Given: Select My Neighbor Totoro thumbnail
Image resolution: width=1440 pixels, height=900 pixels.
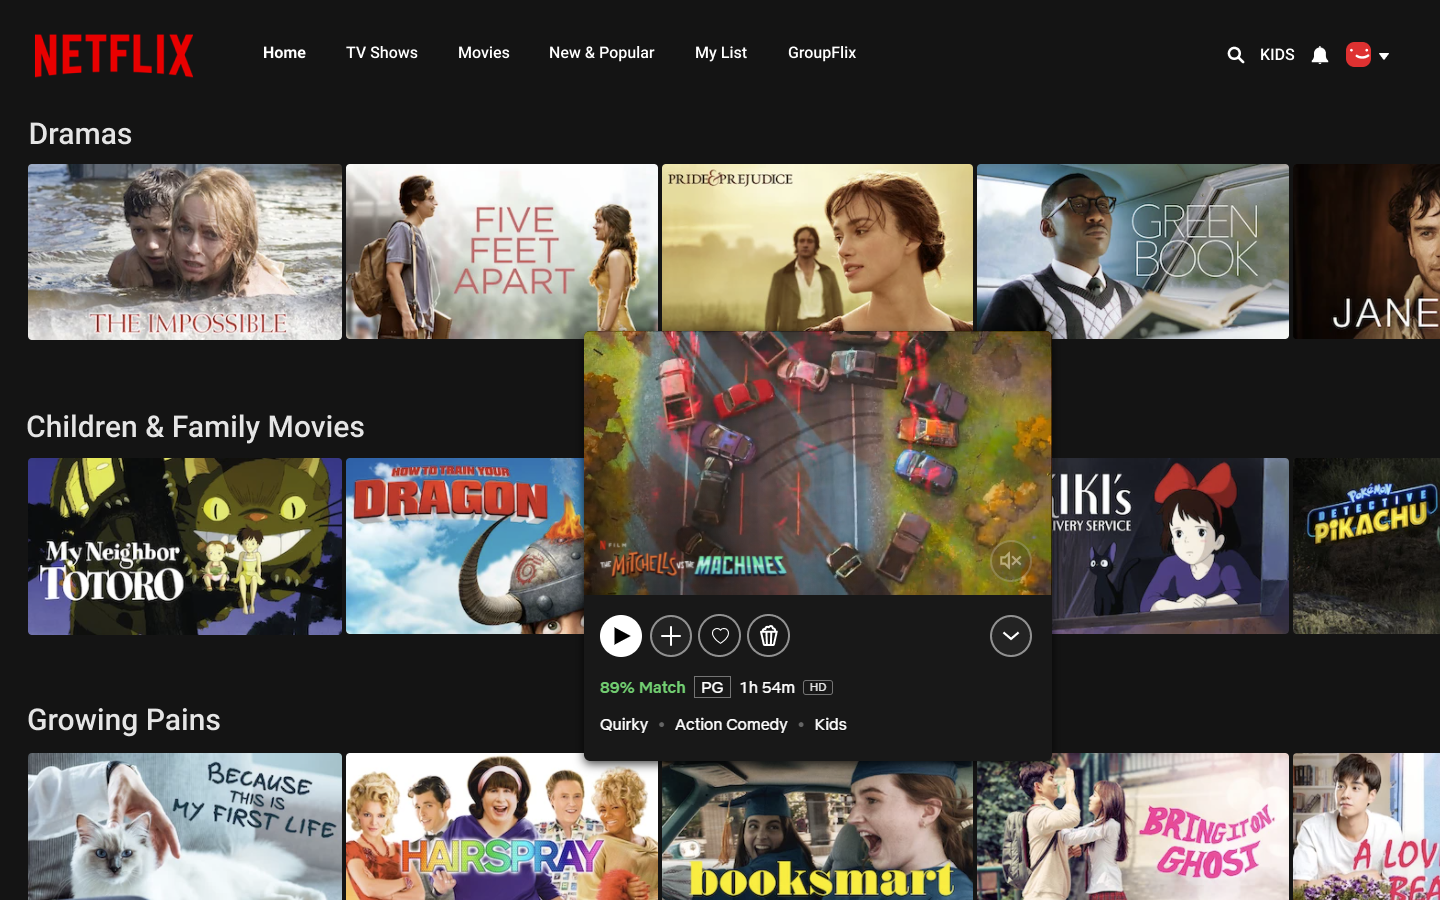Looking at the screenshot, I should click(185, 546).
